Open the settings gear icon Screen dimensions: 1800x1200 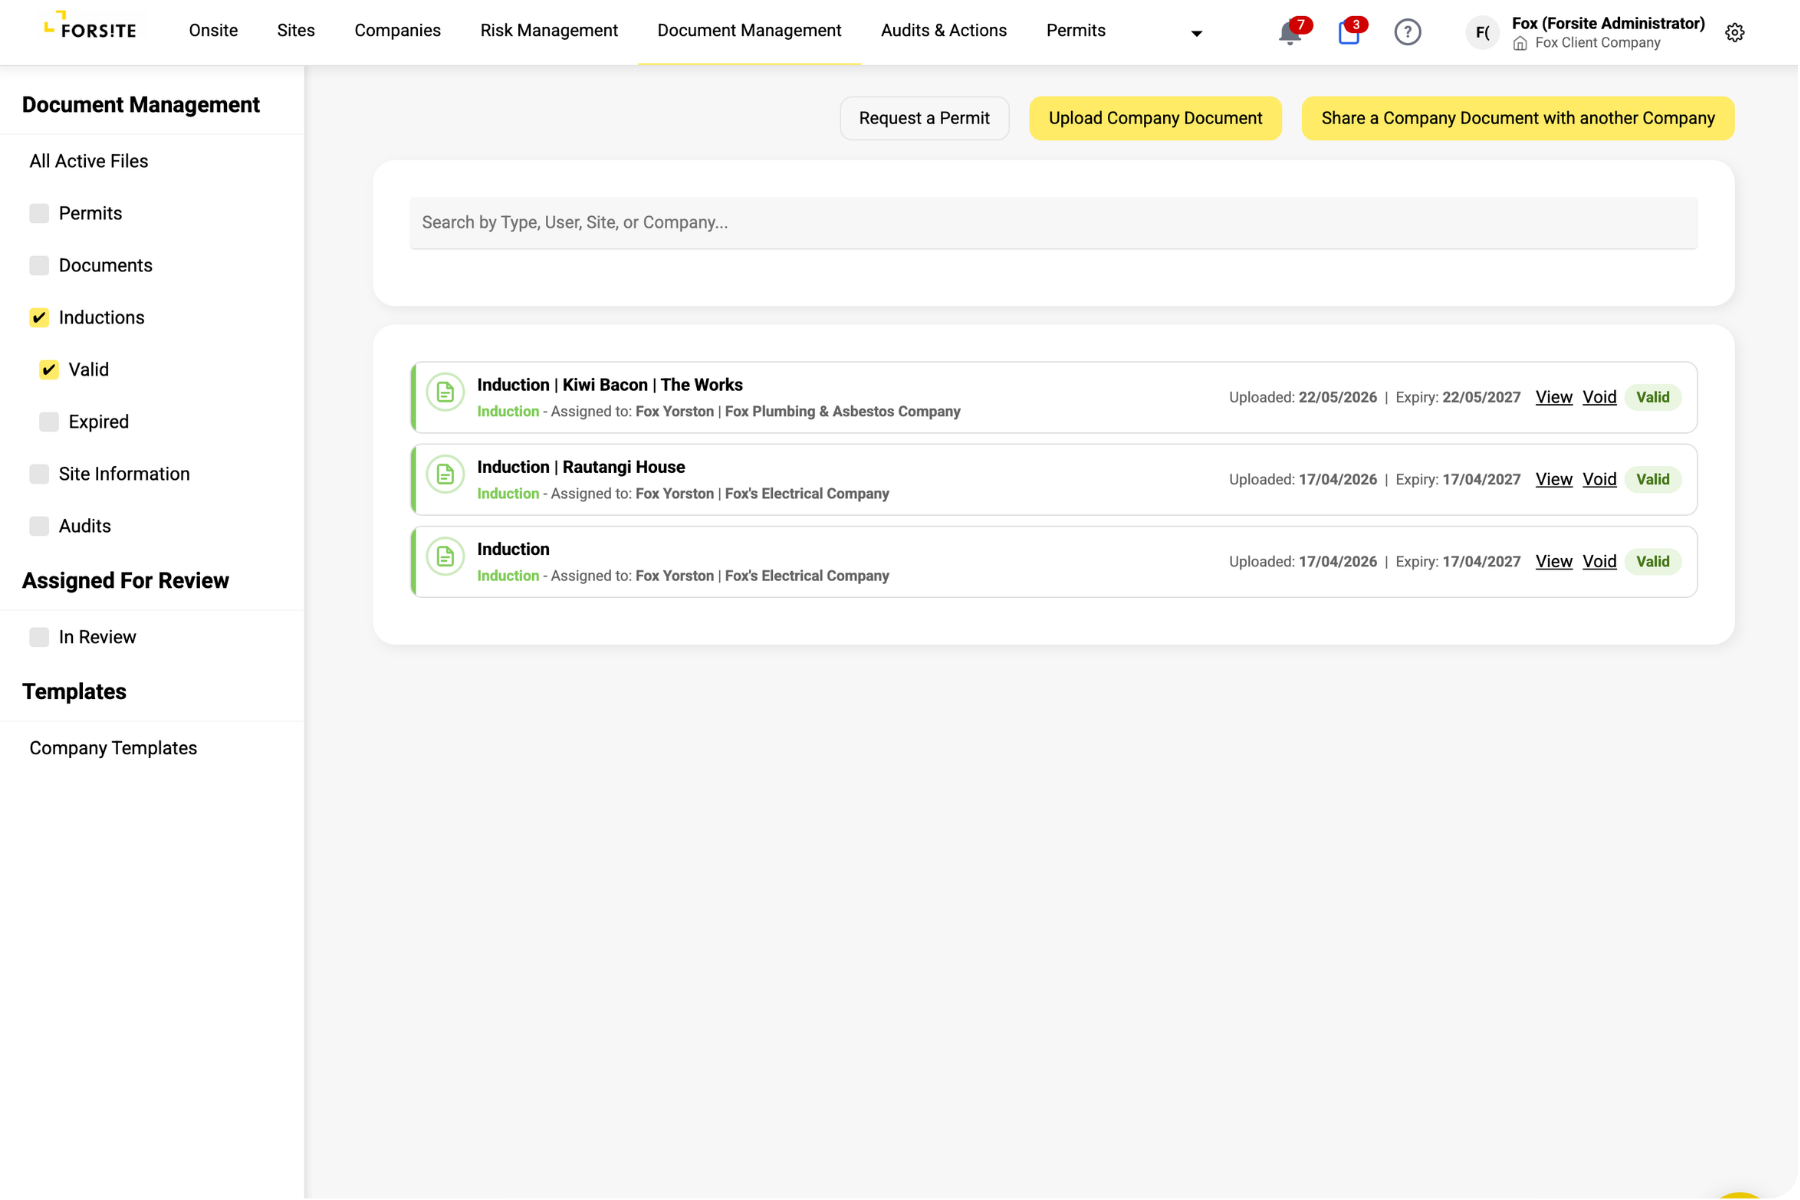click(1735, 33)
